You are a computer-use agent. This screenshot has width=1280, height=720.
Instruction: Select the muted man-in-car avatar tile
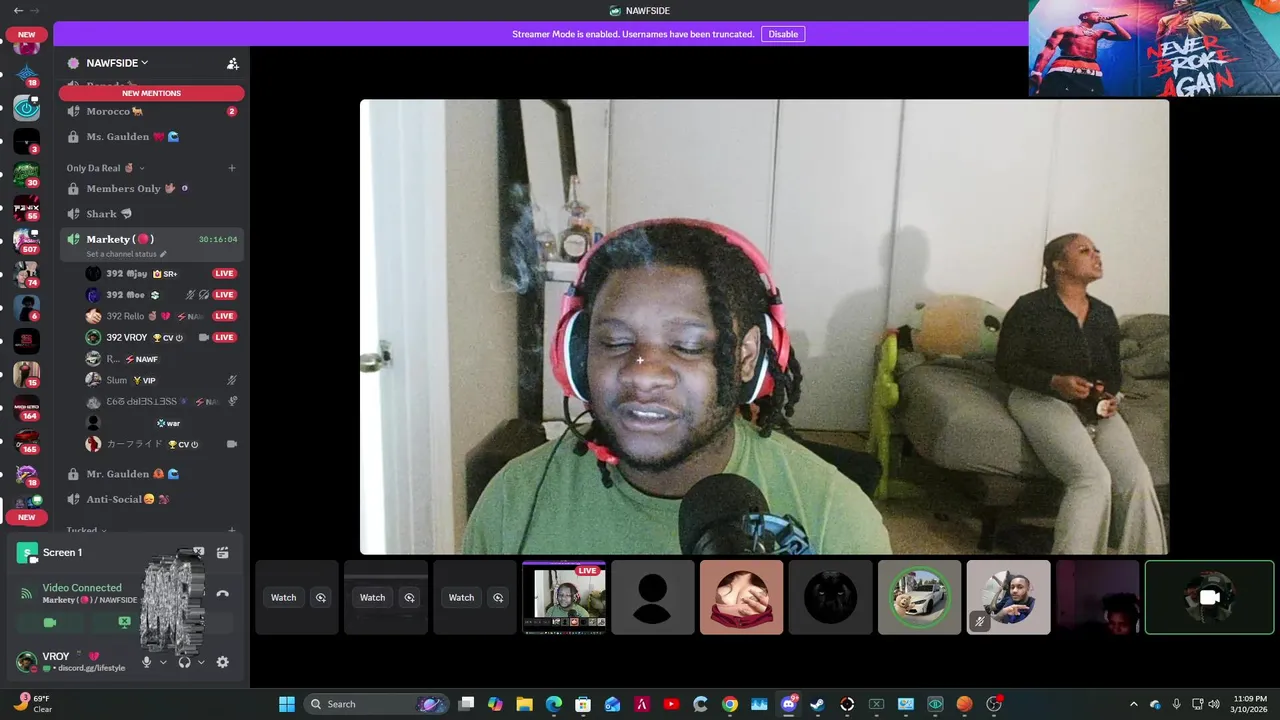(1008, 597)
